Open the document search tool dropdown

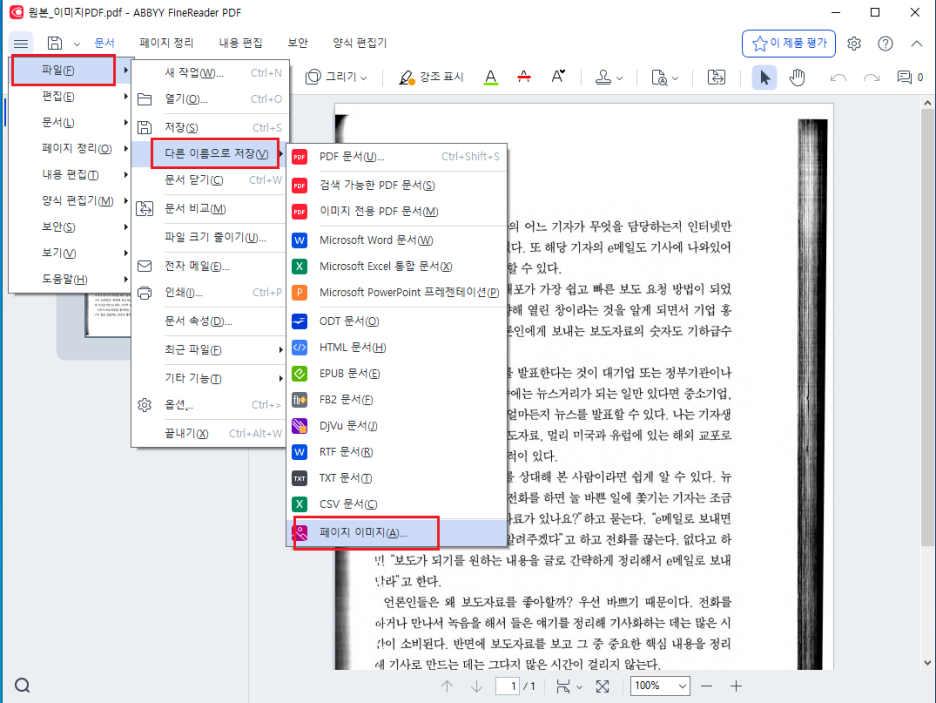click(x=665, y=78)
